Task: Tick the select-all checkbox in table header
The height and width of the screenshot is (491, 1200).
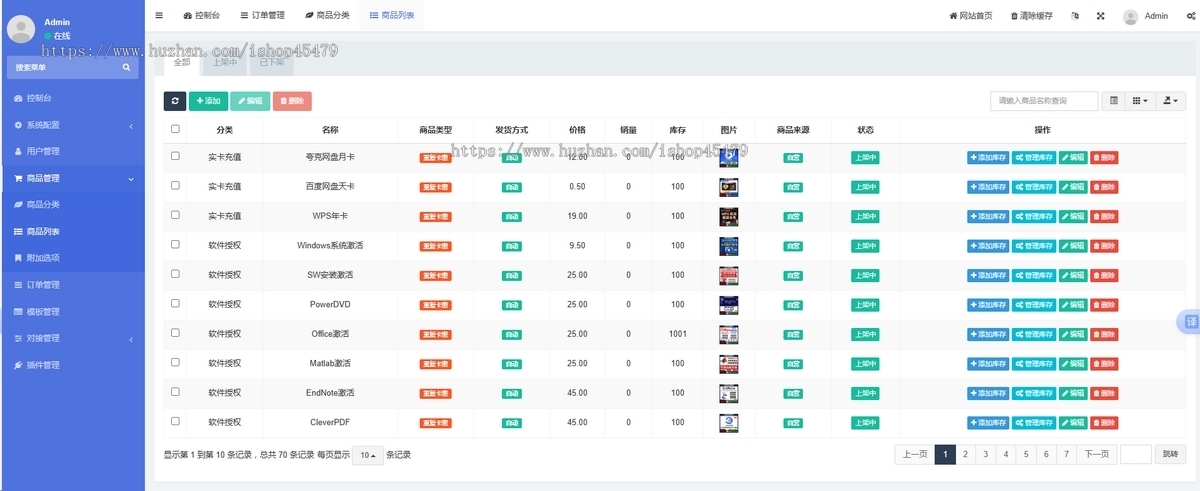Action: [x=176, y=129]
